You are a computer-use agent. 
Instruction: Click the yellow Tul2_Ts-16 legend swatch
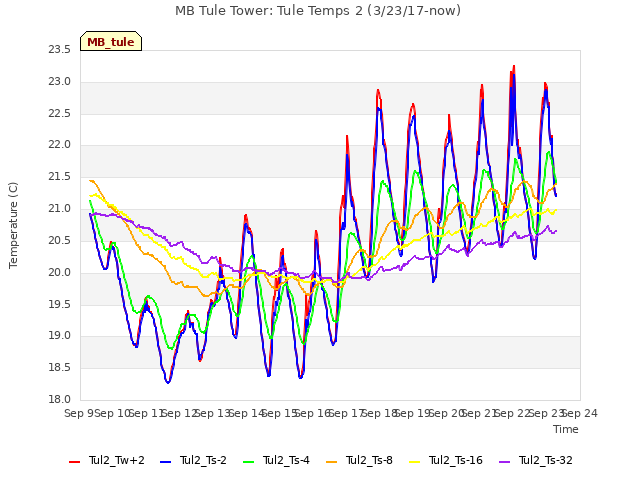tap(414, 462)
